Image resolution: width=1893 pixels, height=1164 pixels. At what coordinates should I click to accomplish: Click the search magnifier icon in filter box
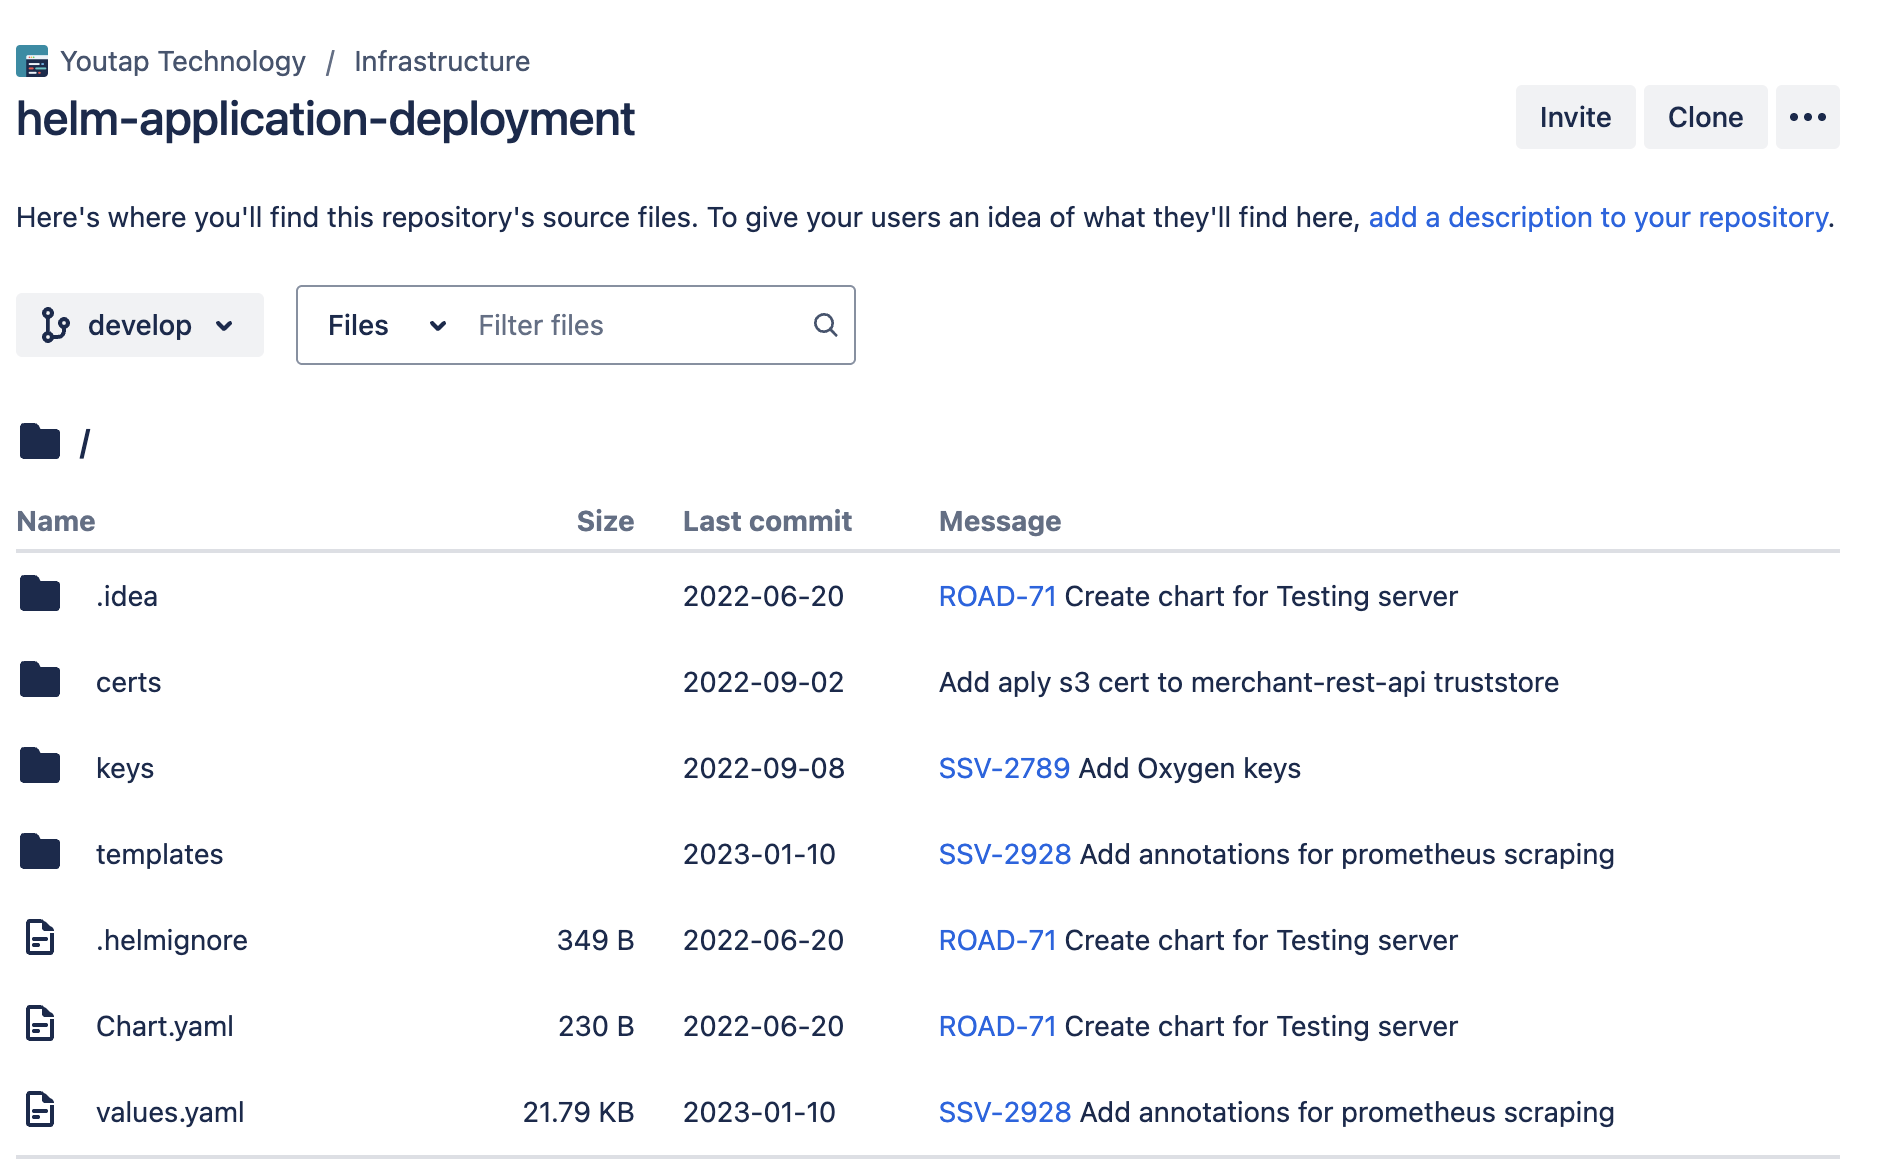pos(825,325)
